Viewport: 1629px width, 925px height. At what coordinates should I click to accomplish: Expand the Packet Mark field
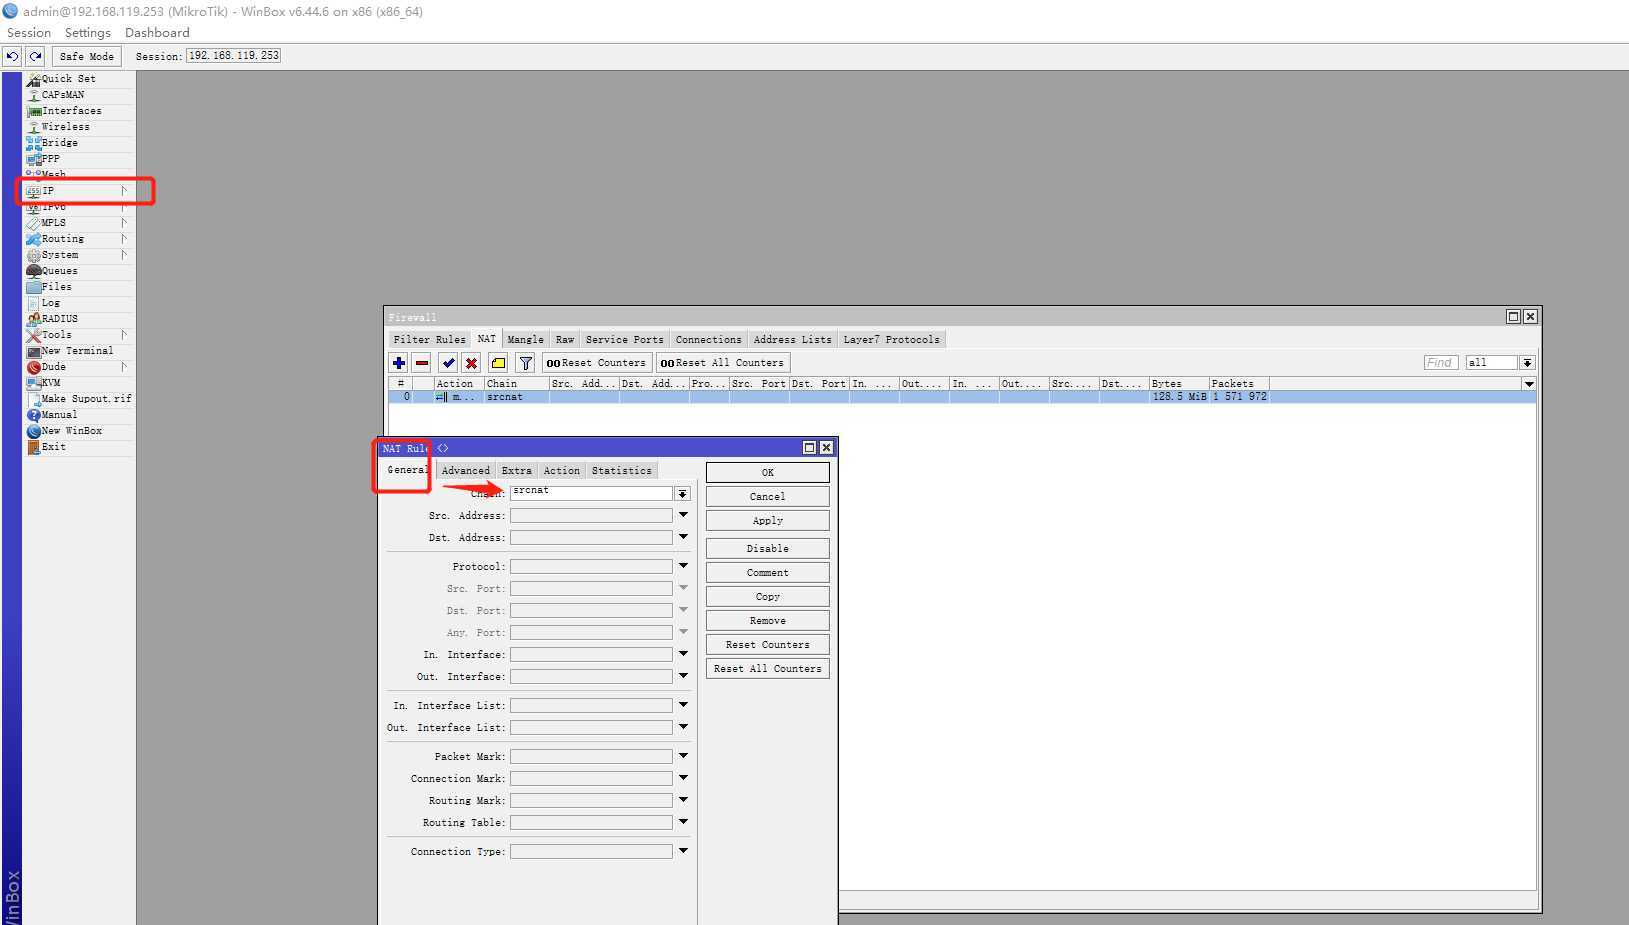[x=683, y=756]
